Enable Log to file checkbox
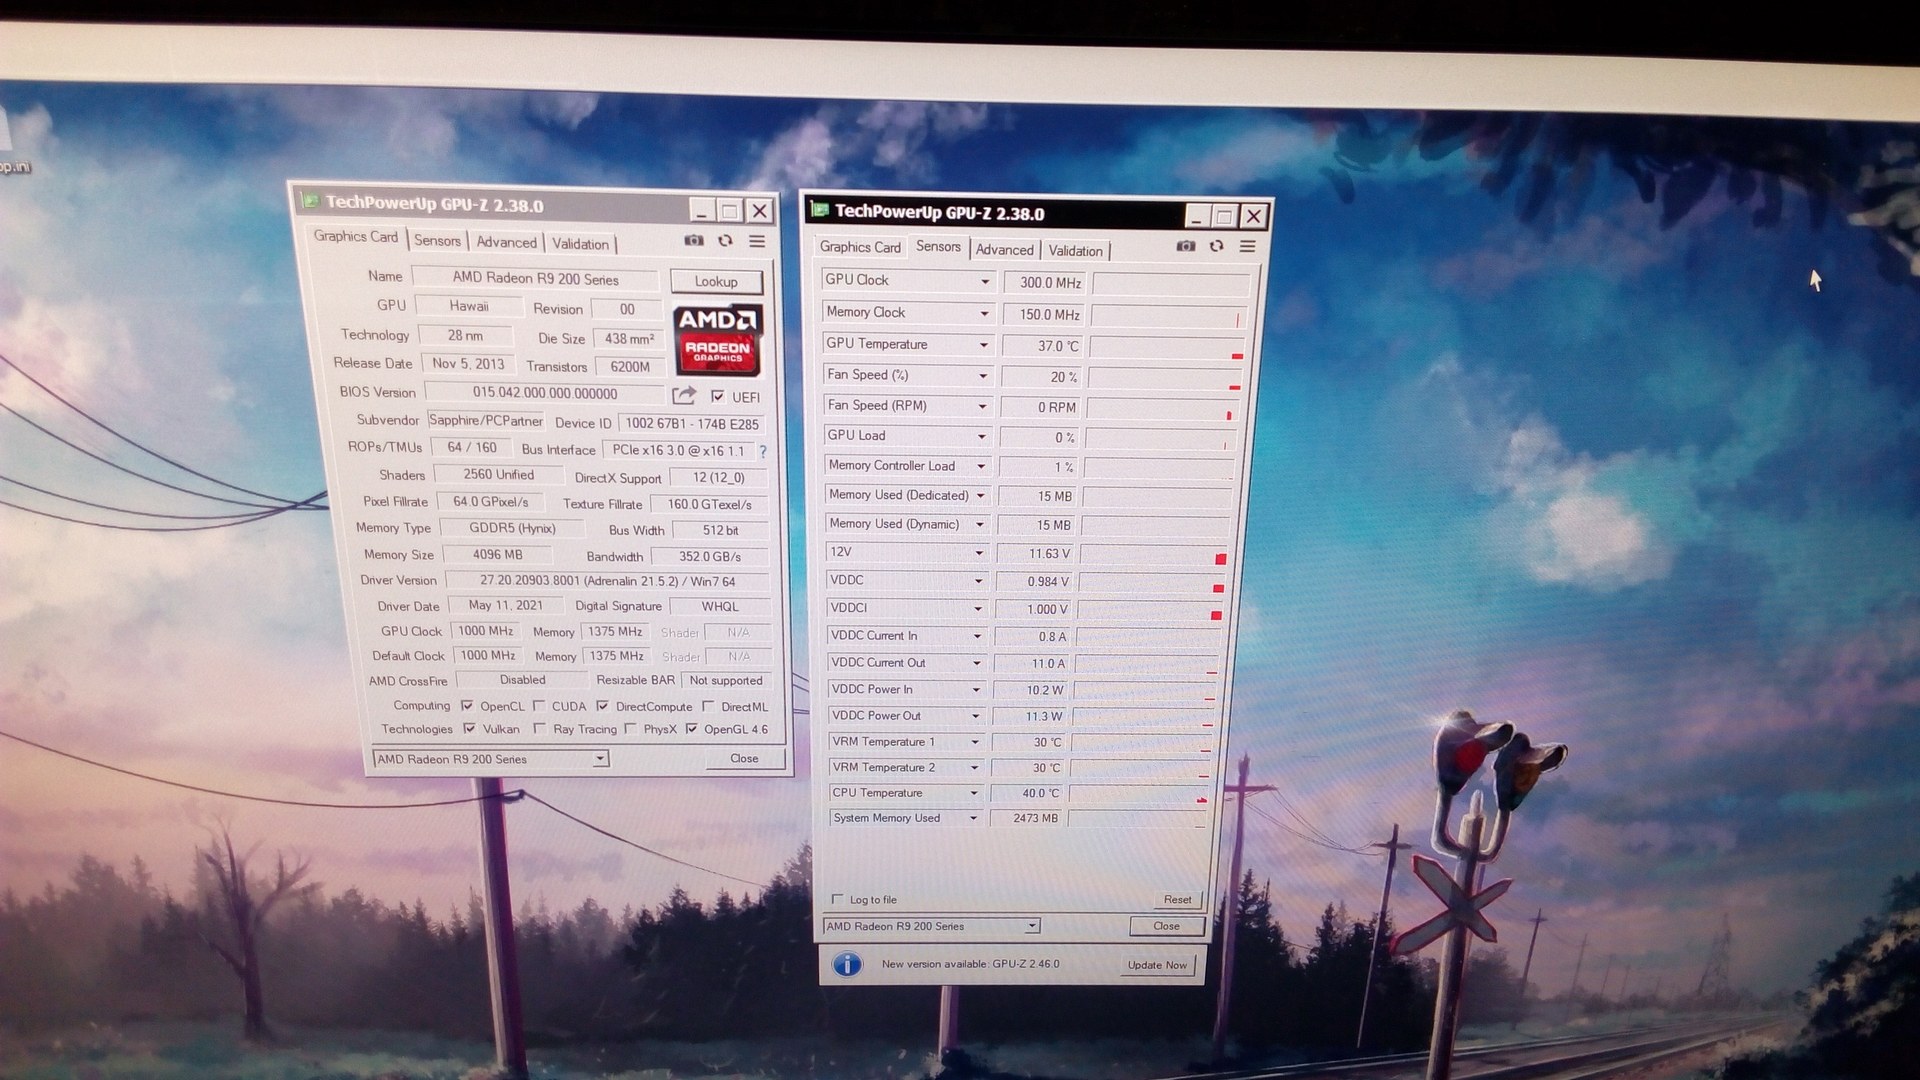 [837, 899]
